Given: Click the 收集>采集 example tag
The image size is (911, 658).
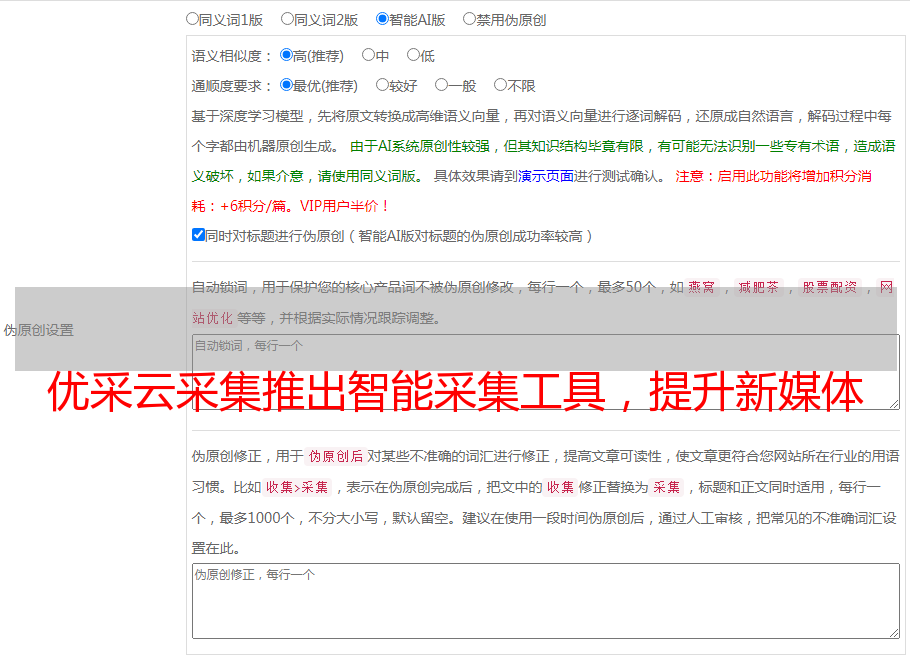Looking at the screenshot, I should pyautogui.click(x=297, y=487).
